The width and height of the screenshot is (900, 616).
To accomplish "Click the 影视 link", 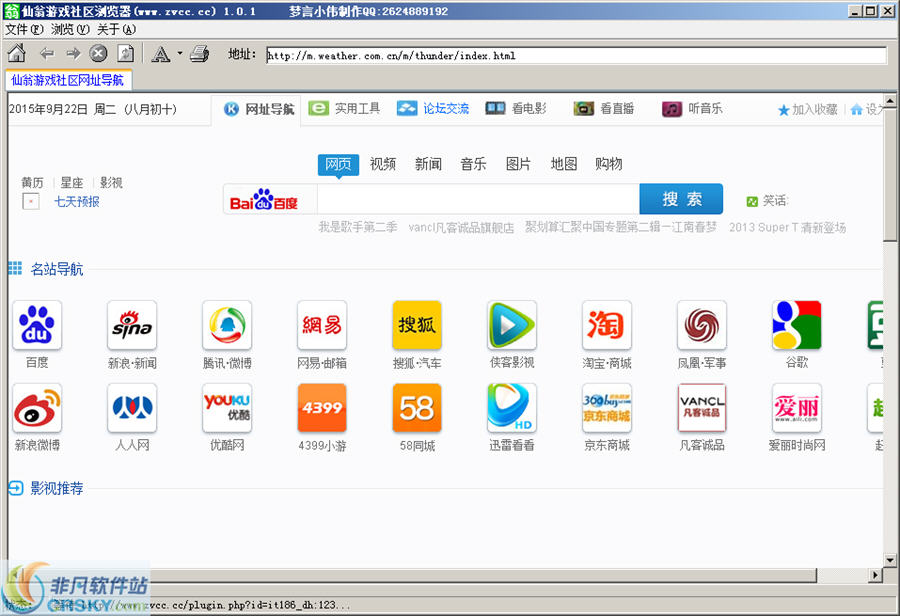I will 111,183.
